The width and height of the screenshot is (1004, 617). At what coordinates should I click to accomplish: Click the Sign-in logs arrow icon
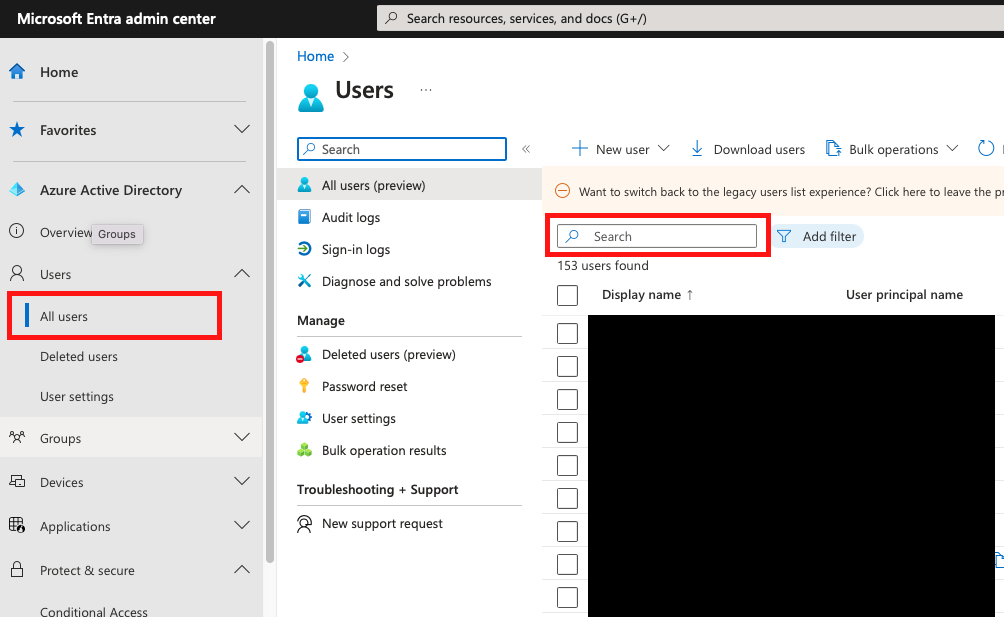[x=305, y=249]
